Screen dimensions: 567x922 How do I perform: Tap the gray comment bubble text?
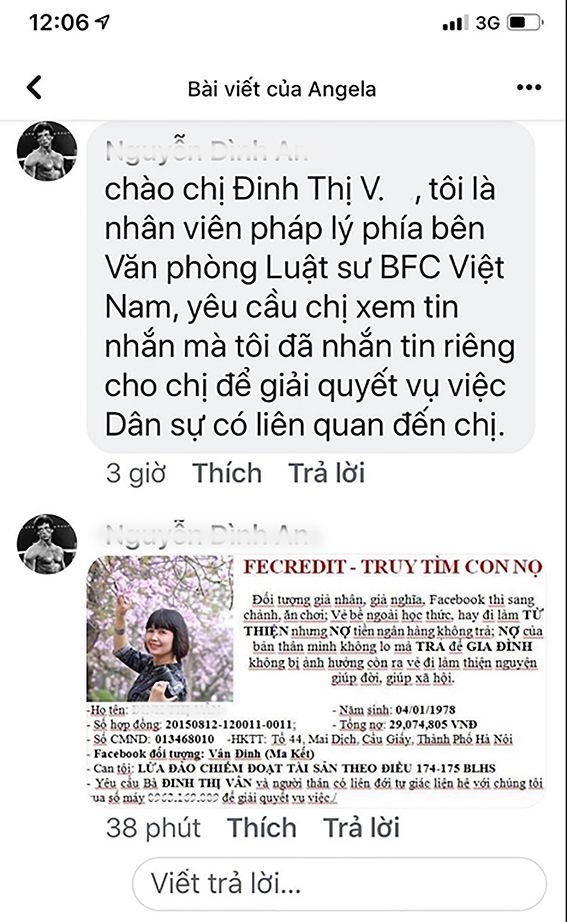point(310,307)
